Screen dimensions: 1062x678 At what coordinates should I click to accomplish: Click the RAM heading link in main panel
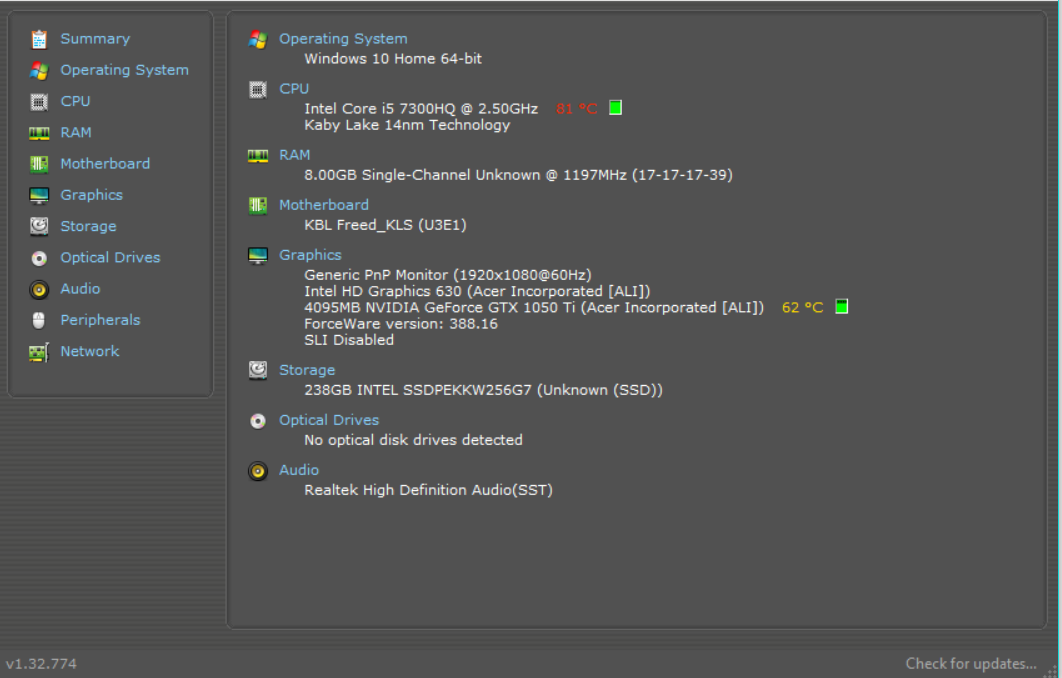point(295,155)
